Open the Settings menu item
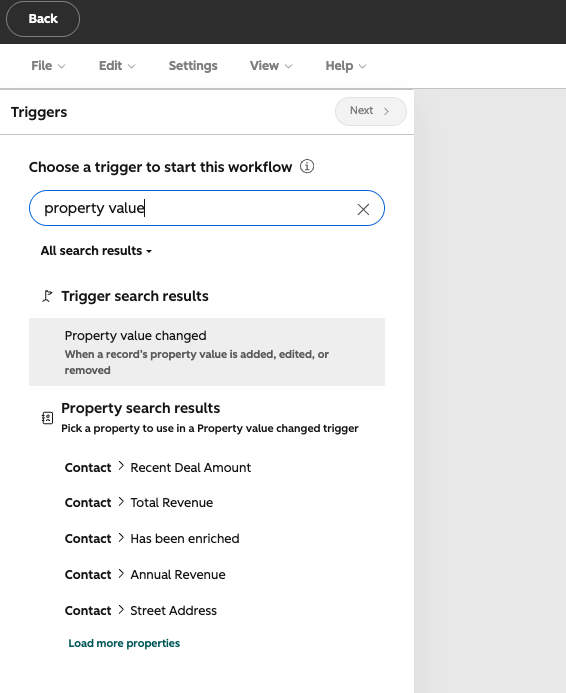 193,66
